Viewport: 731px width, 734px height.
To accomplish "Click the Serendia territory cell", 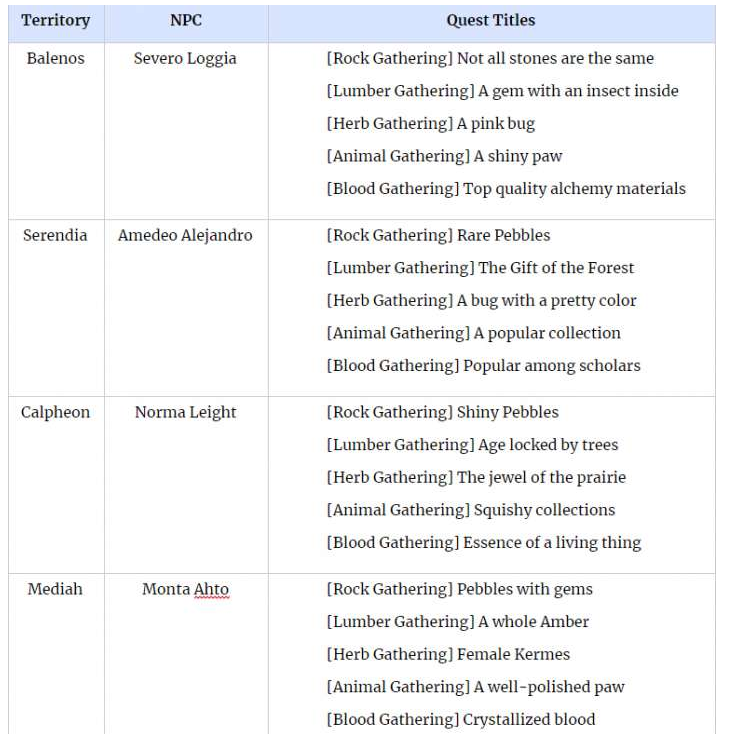I will click(x=55, y=235).
